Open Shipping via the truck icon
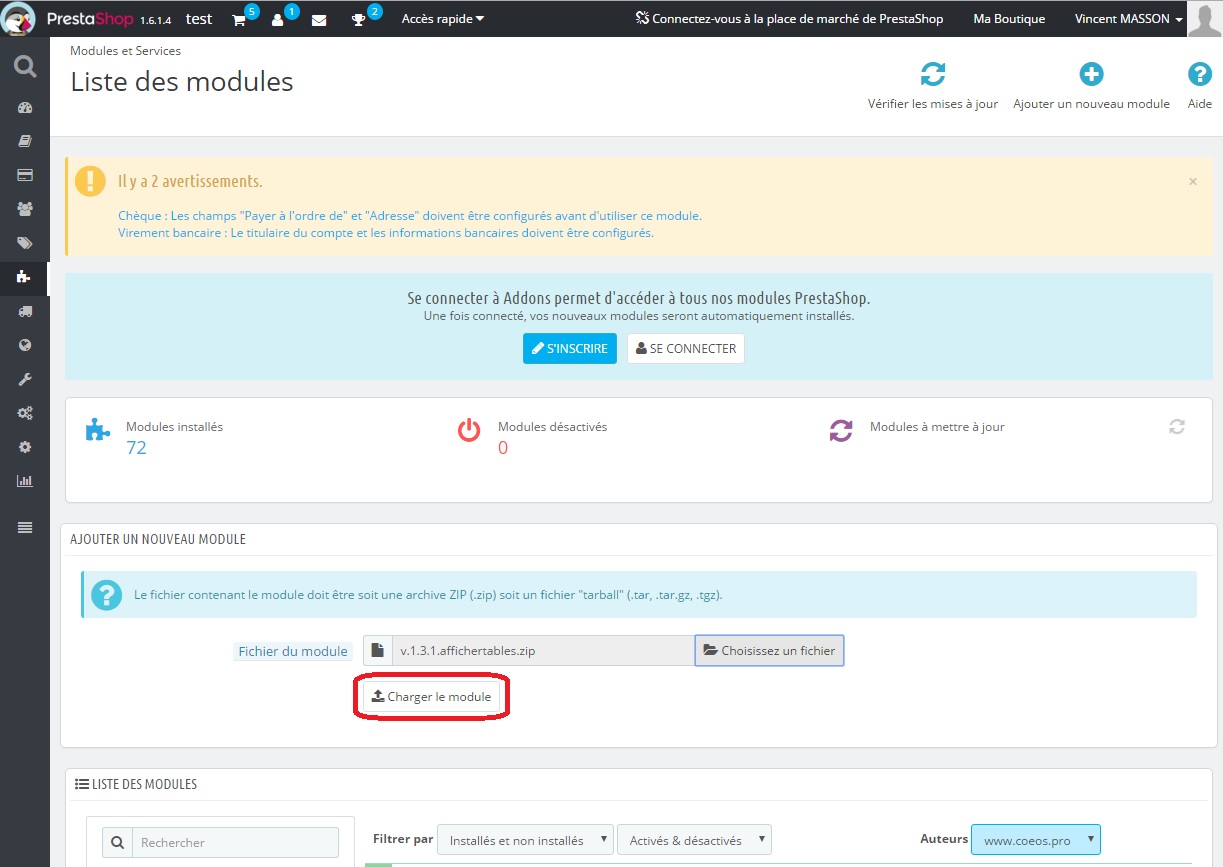1223x867 pixels. click(x=25, y=311)
